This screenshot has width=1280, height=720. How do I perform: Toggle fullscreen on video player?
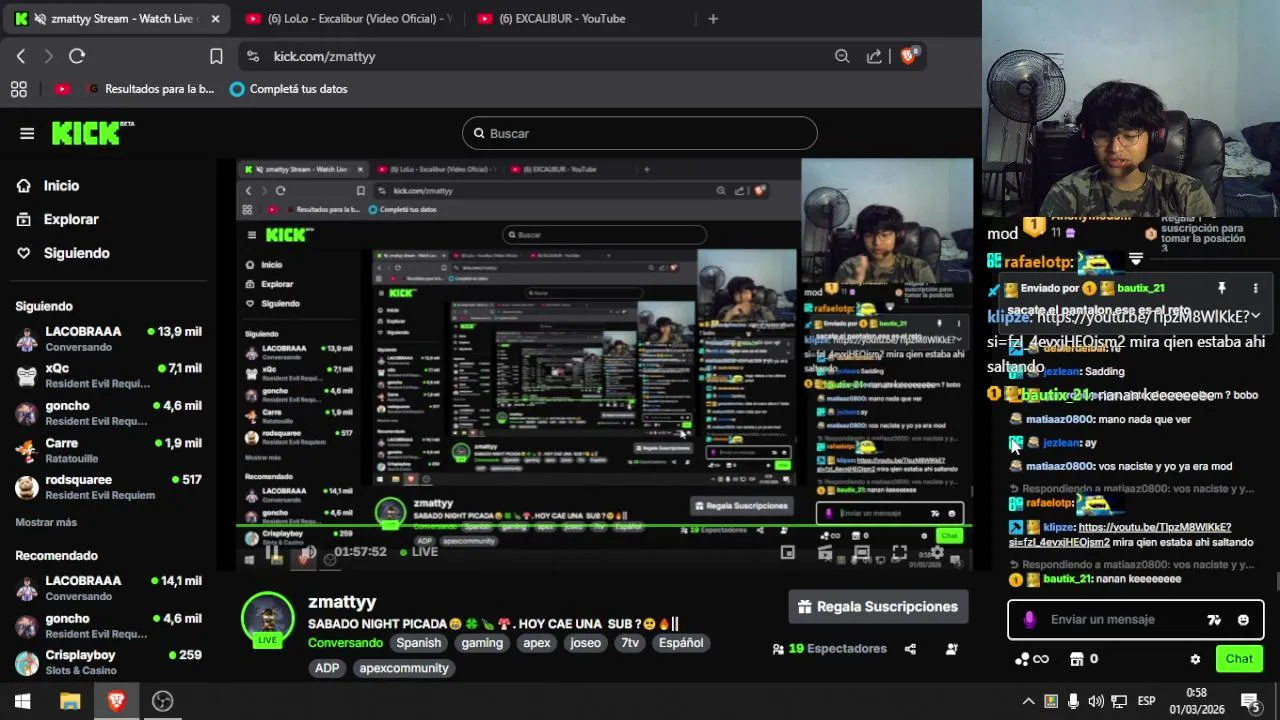coord(899,552)
